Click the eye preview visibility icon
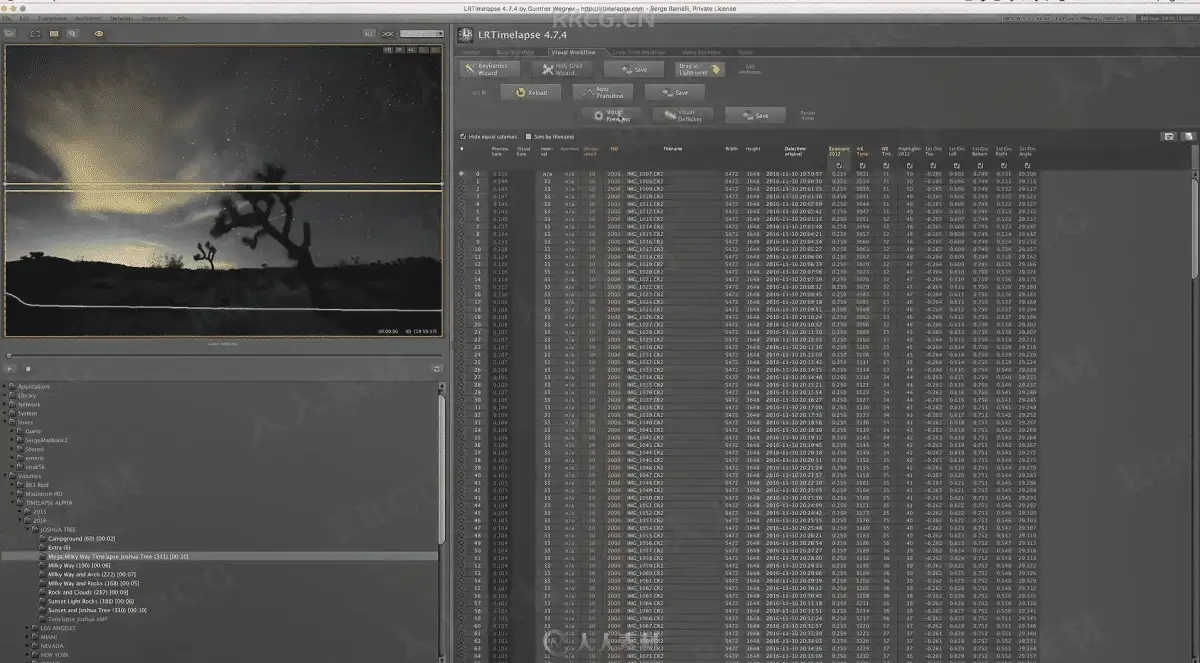The image size is (1200, 663). (x=99, y=34)
